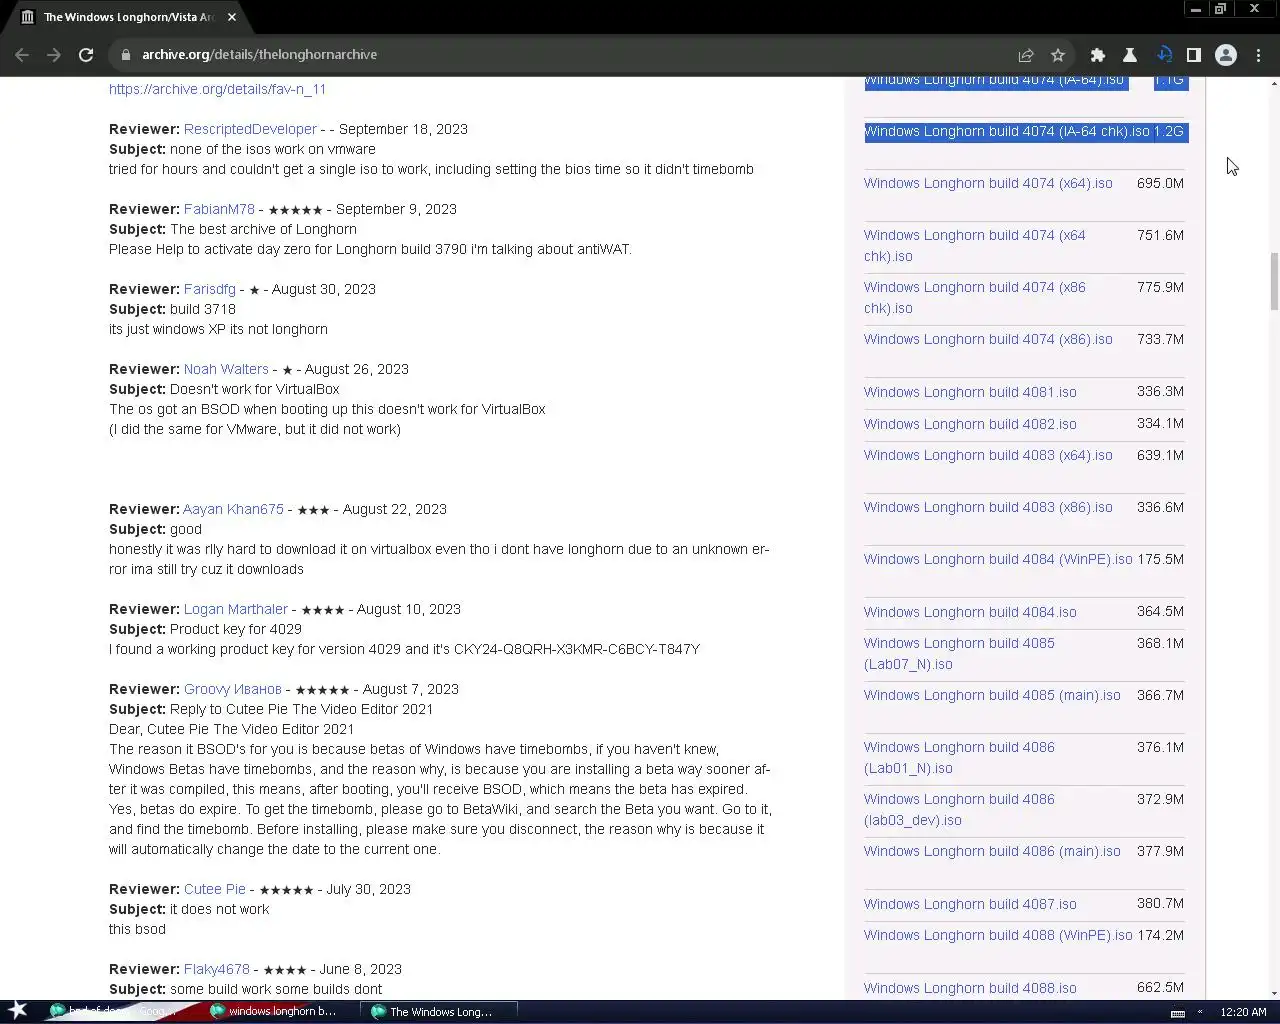Image resolution: width=1280 pixels, height=1024 pixels.
Task: Download Longhorn build 4074 (IA-64 chk).iso
Action: click(1007, 131)
